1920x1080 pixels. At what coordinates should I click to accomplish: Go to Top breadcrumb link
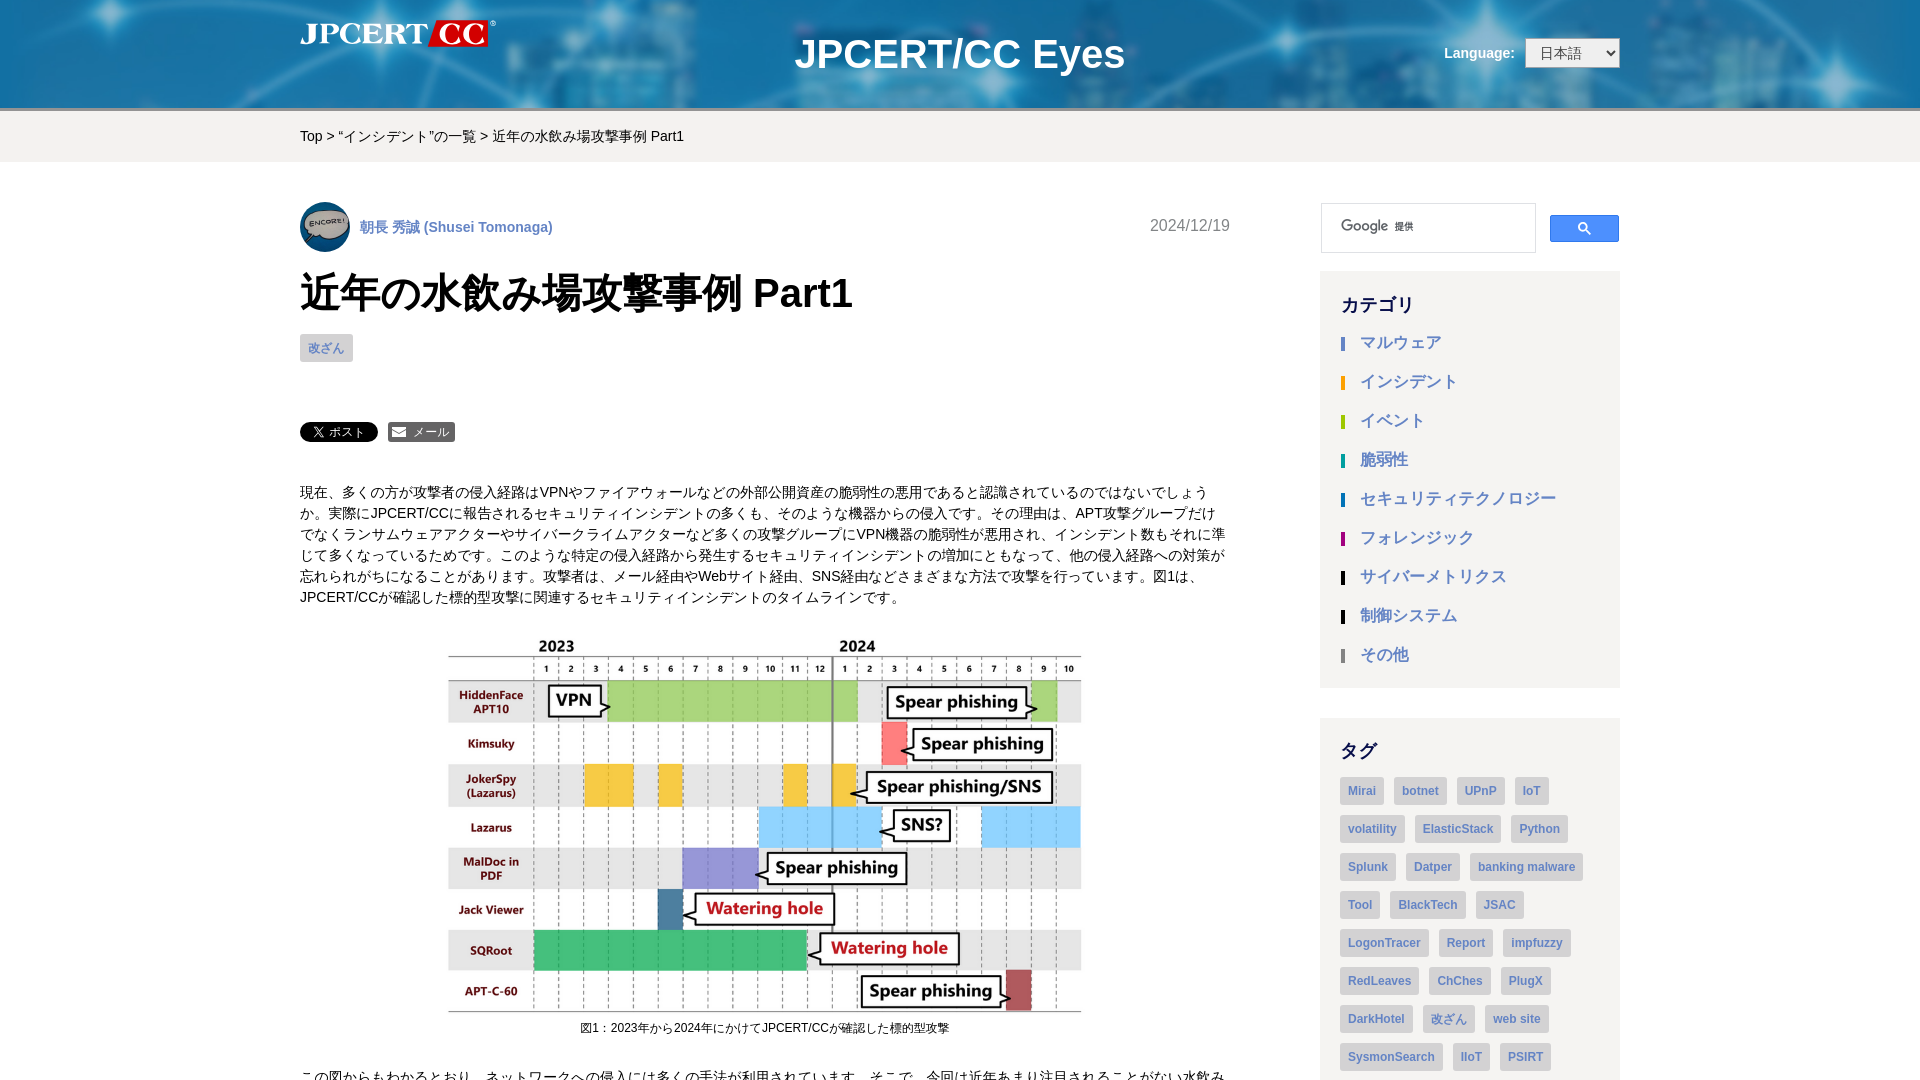(x=311, y=136)
